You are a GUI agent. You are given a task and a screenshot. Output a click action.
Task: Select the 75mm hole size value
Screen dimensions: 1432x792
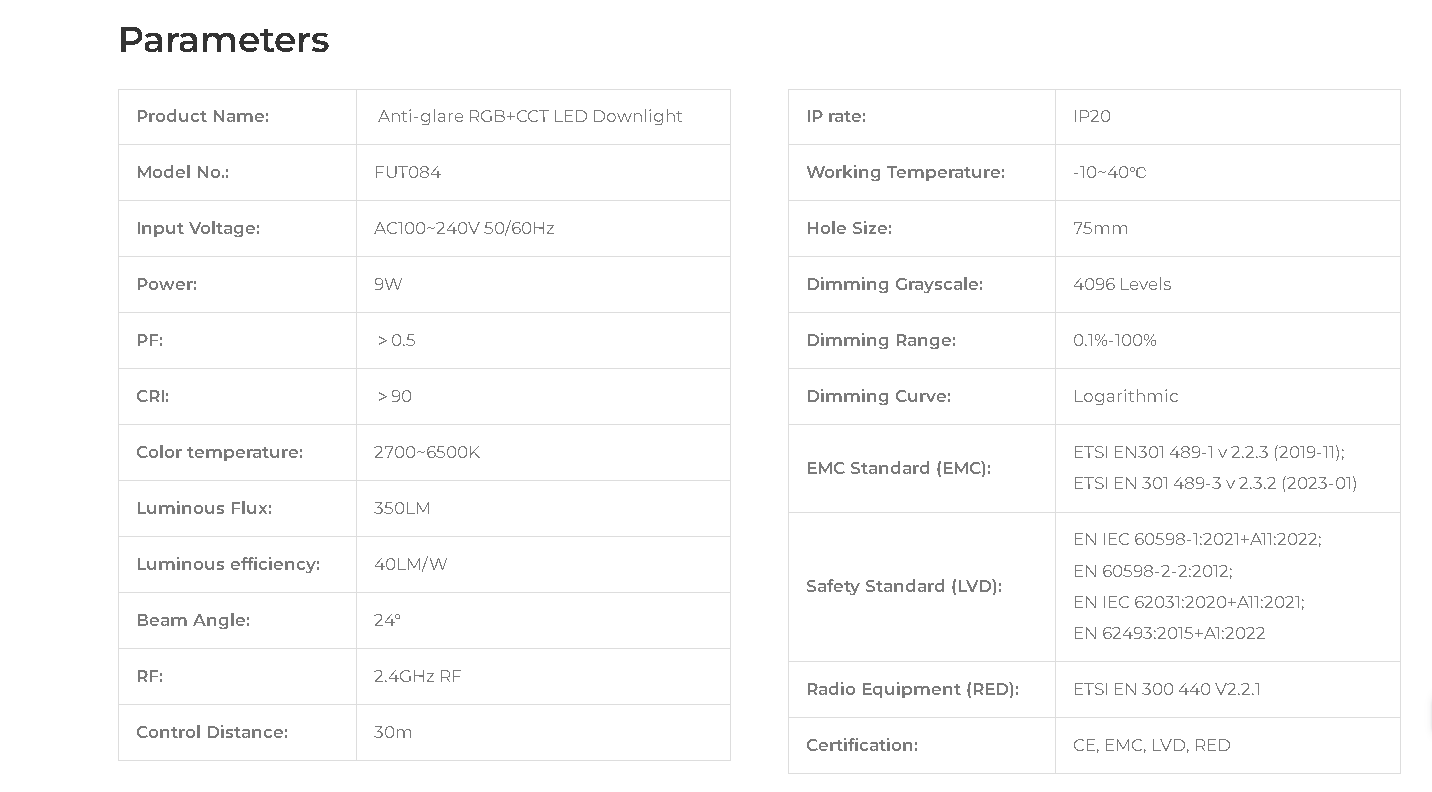(1100, 228)
